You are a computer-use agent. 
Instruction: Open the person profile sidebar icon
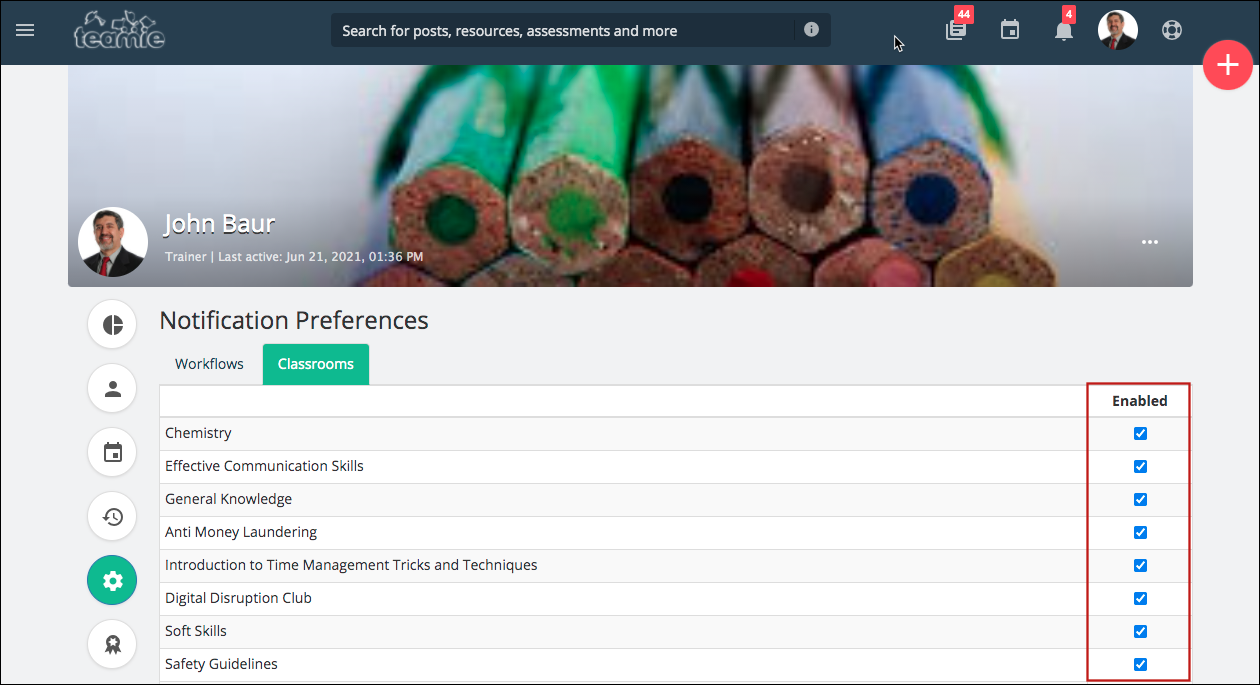click(112, 389)
